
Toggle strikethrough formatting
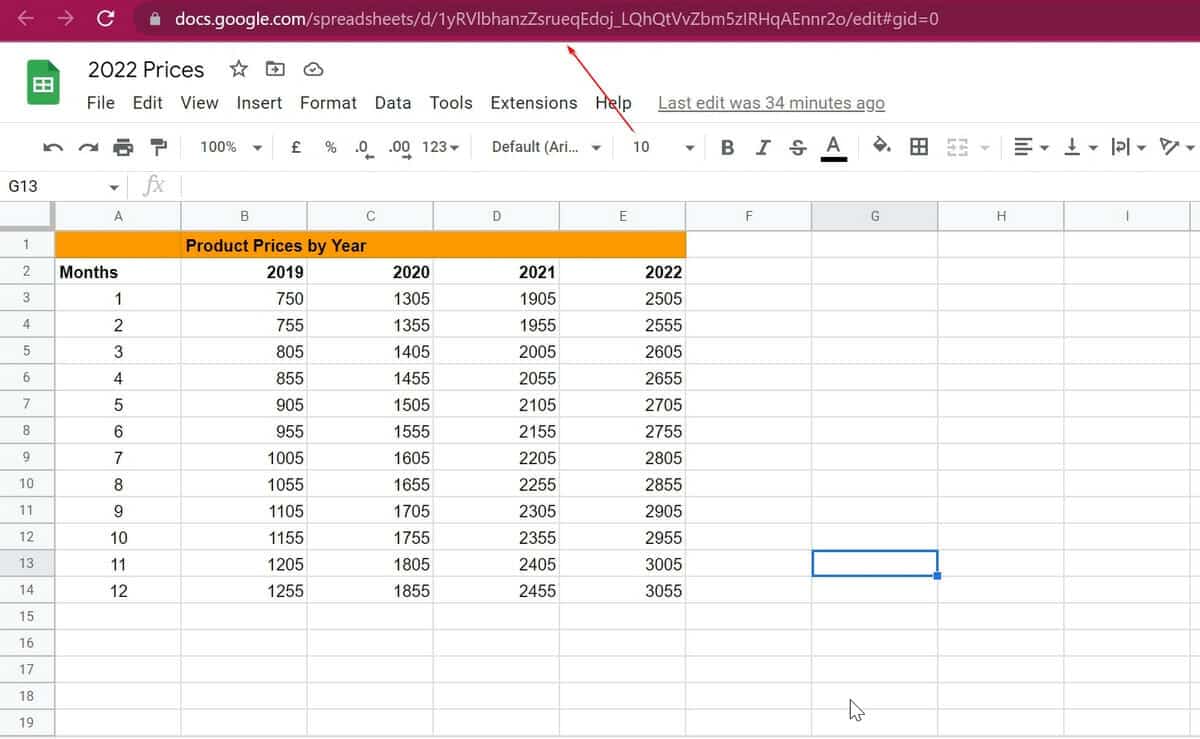797,146
